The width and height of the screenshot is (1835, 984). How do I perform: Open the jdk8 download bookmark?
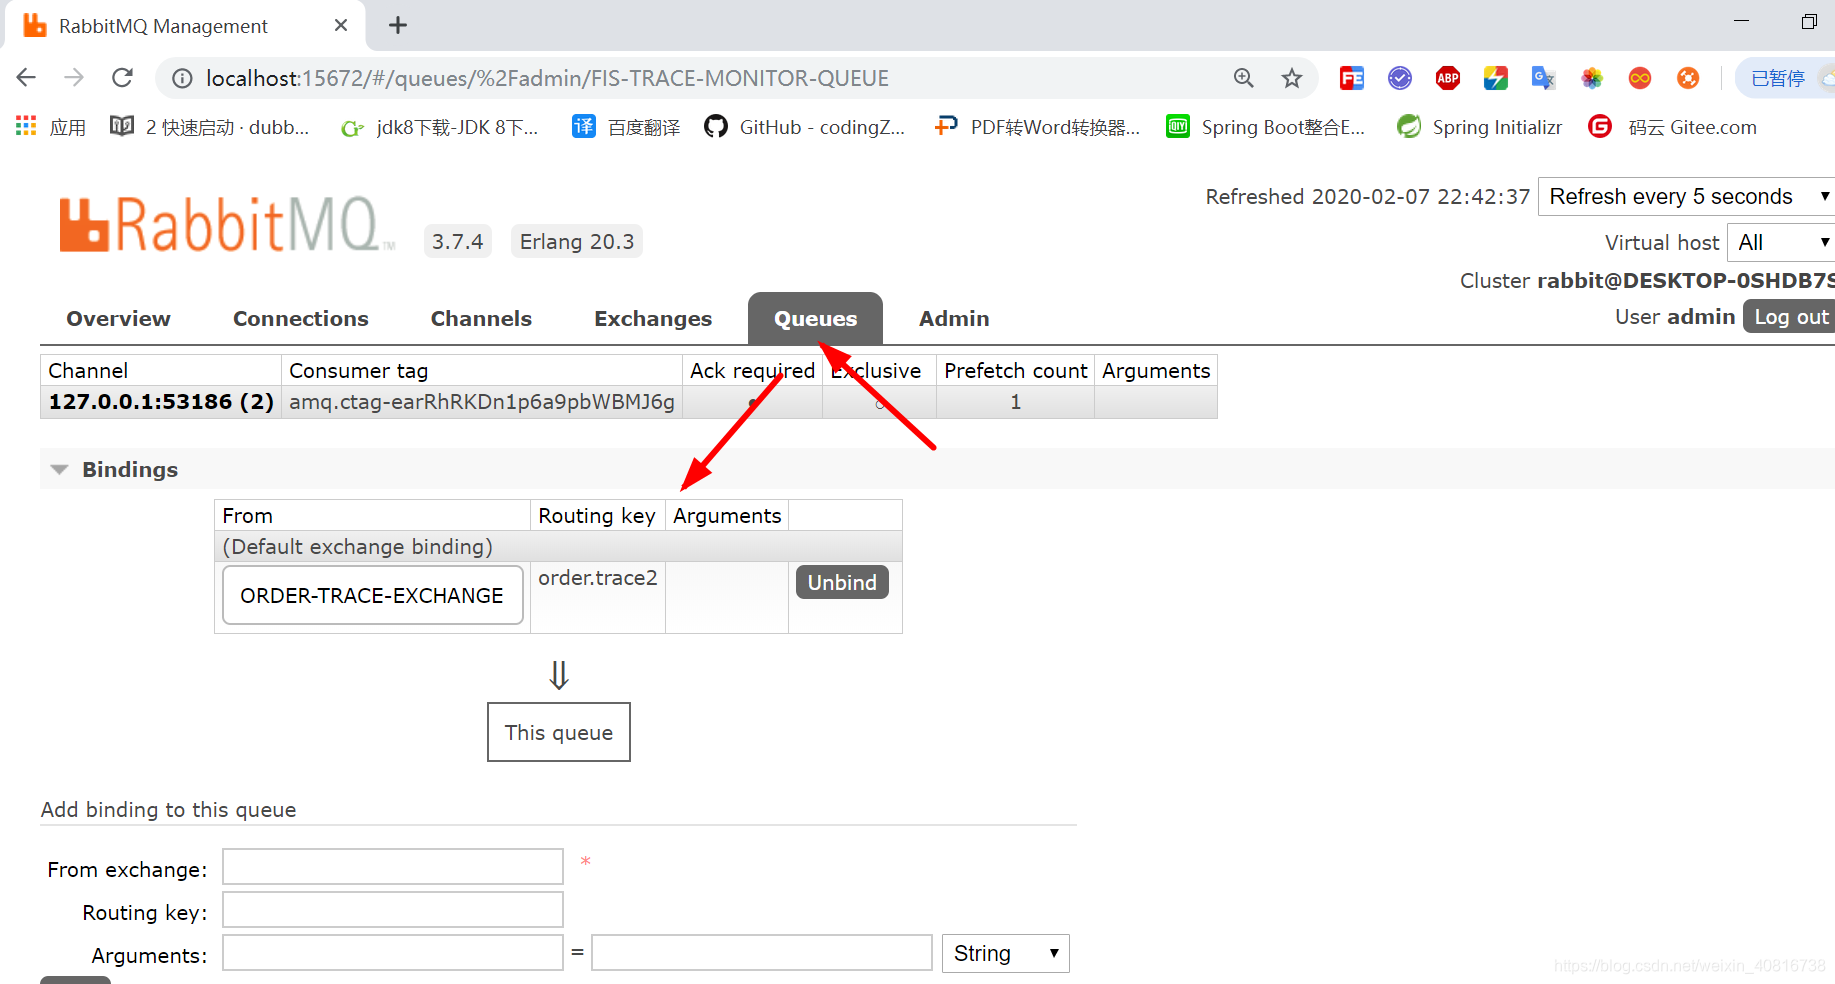tap(440, 127)
